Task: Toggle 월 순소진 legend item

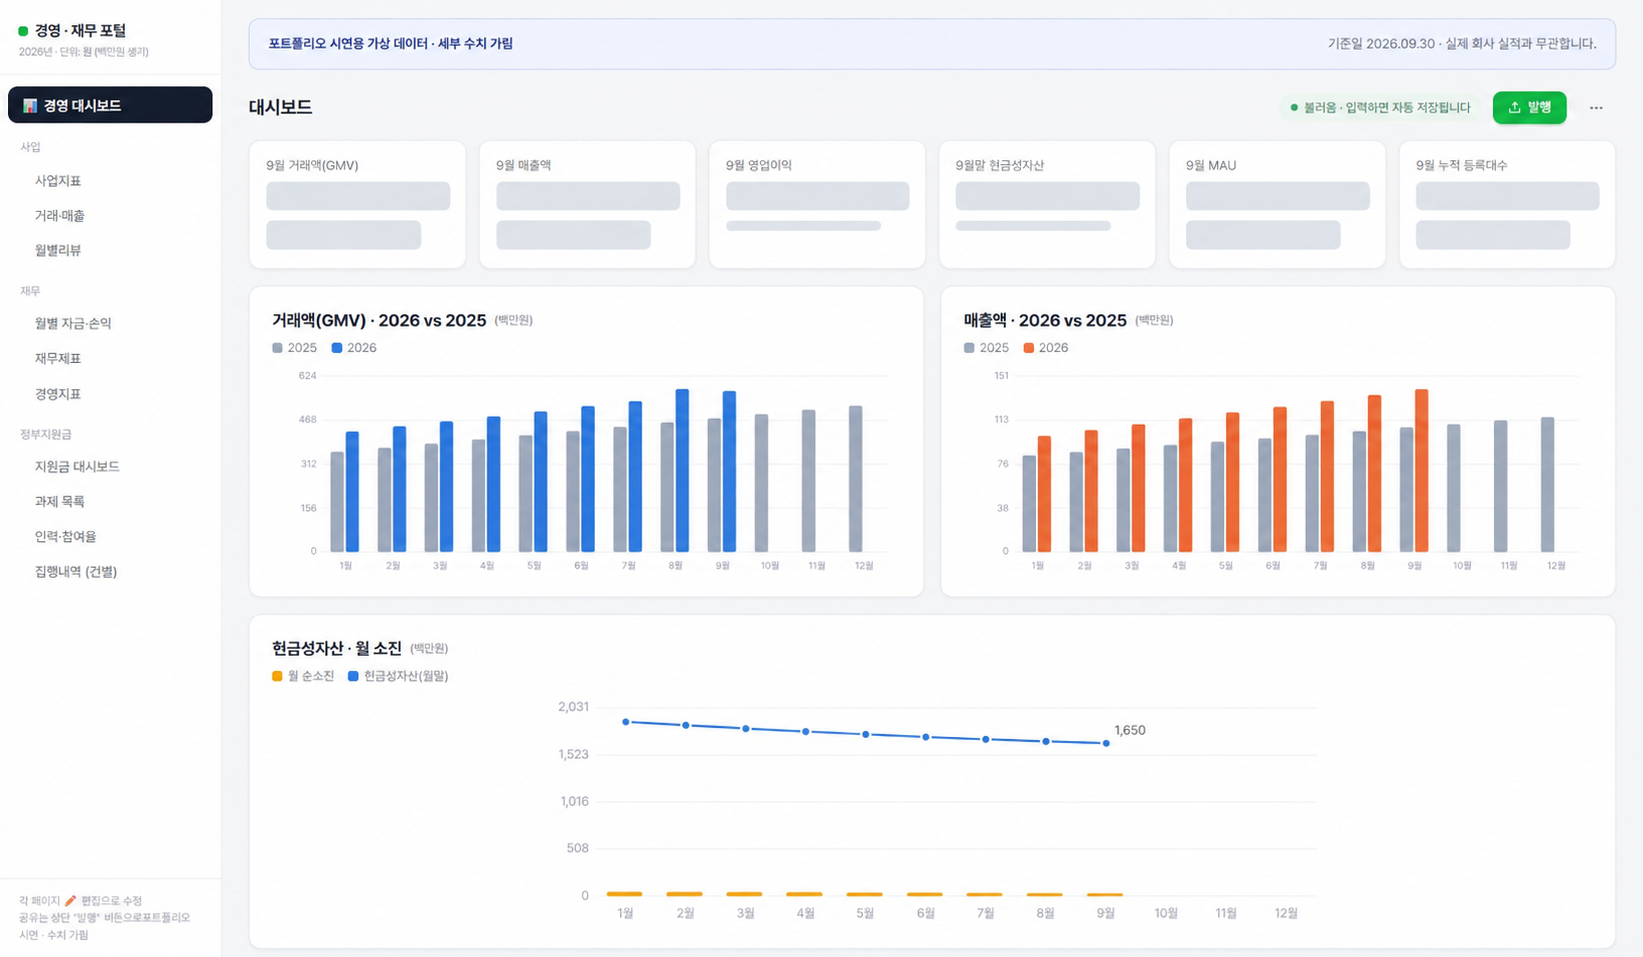Action: pyautogui.click(x=303, y=676)
